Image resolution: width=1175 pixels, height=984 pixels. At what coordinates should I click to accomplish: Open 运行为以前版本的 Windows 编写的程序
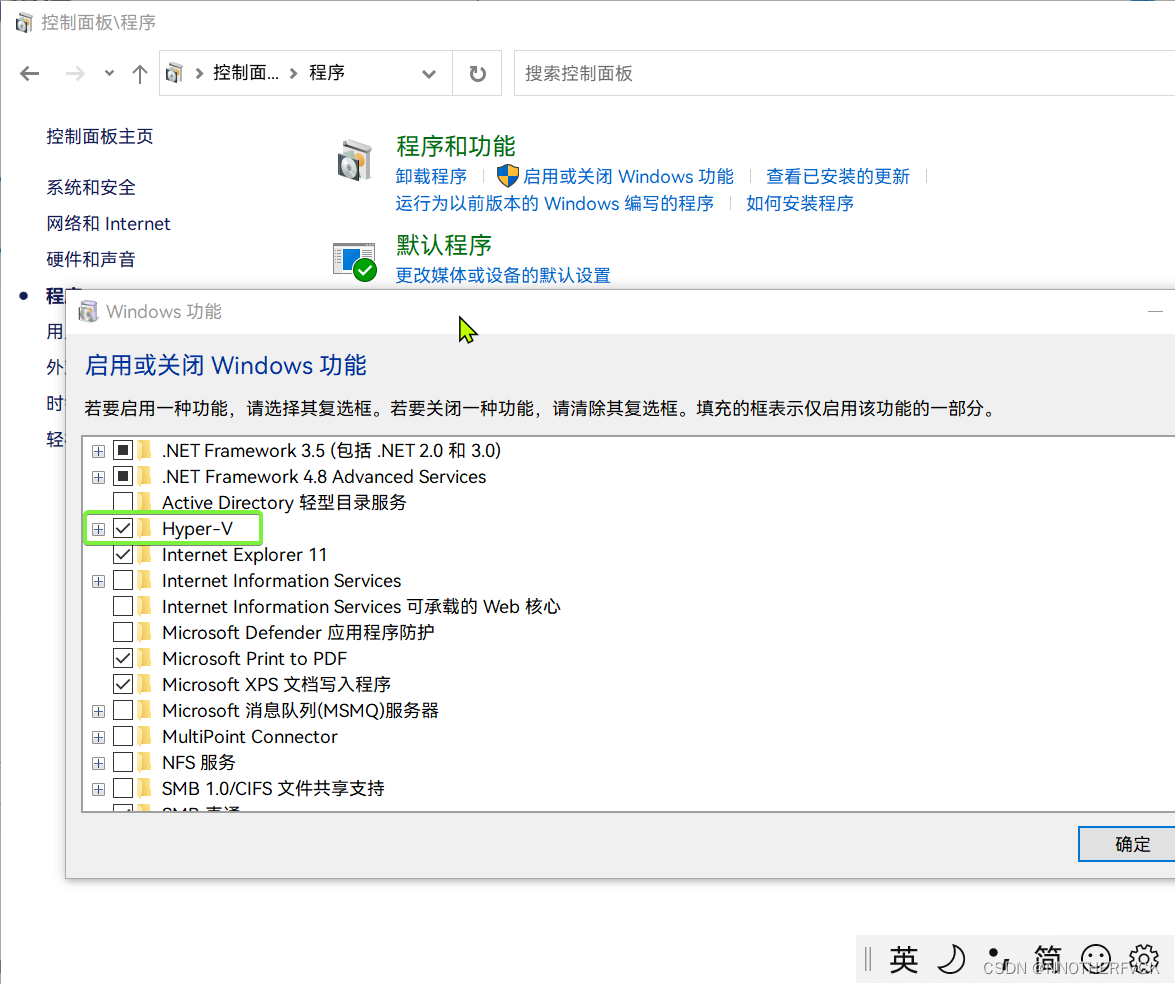(555, 204)
